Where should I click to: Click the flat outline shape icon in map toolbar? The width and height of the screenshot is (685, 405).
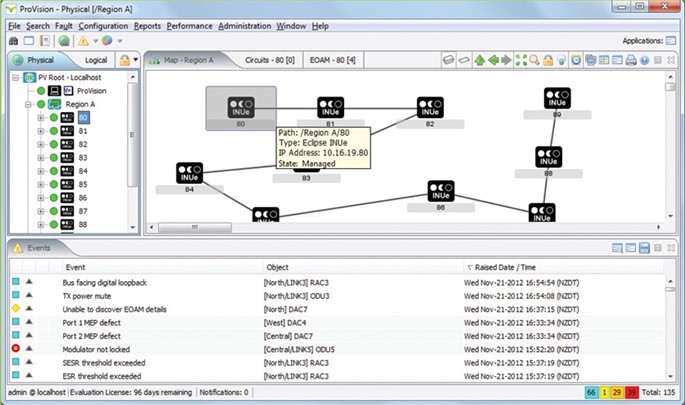(x=464, y=60)
